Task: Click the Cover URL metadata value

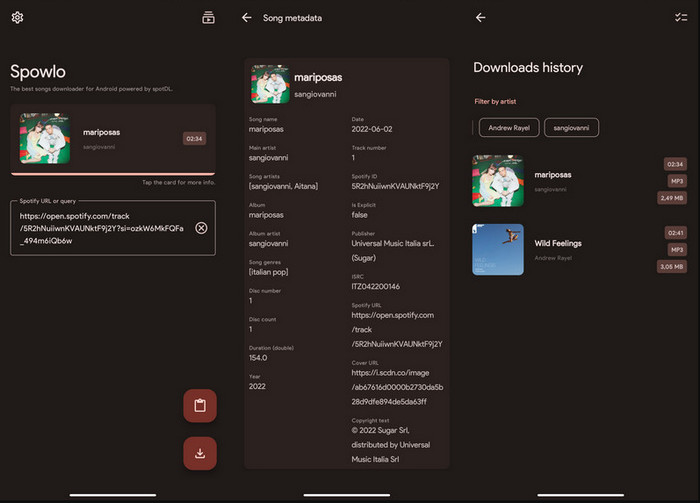Action: 397,386
